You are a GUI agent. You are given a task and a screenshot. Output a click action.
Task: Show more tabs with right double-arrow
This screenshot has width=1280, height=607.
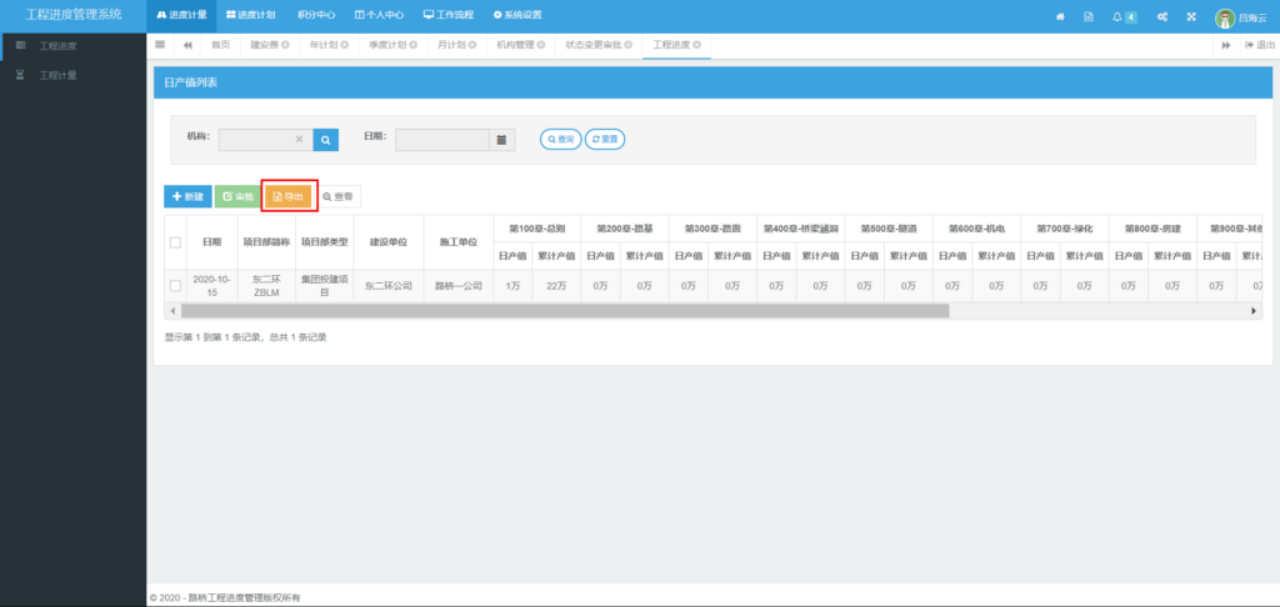pyautogui.click(x=1226, y=45)
